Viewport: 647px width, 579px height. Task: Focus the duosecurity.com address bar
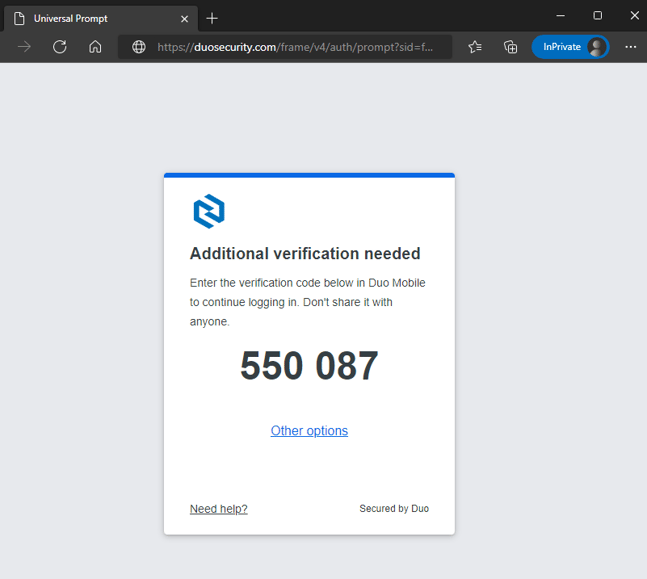[285, 47]
